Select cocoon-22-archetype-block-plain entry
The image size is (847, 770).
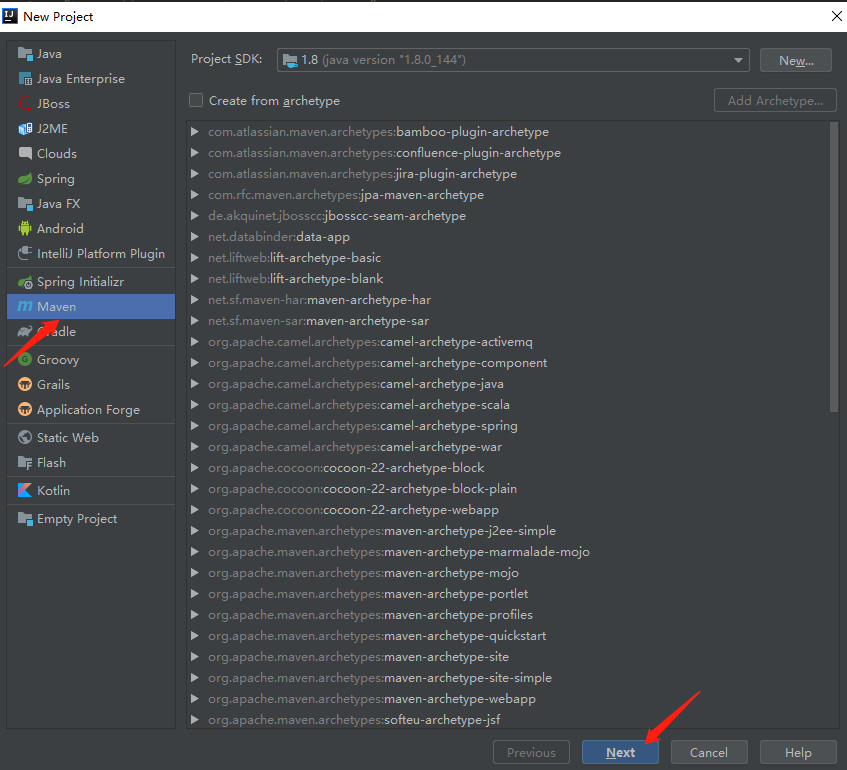362,488
